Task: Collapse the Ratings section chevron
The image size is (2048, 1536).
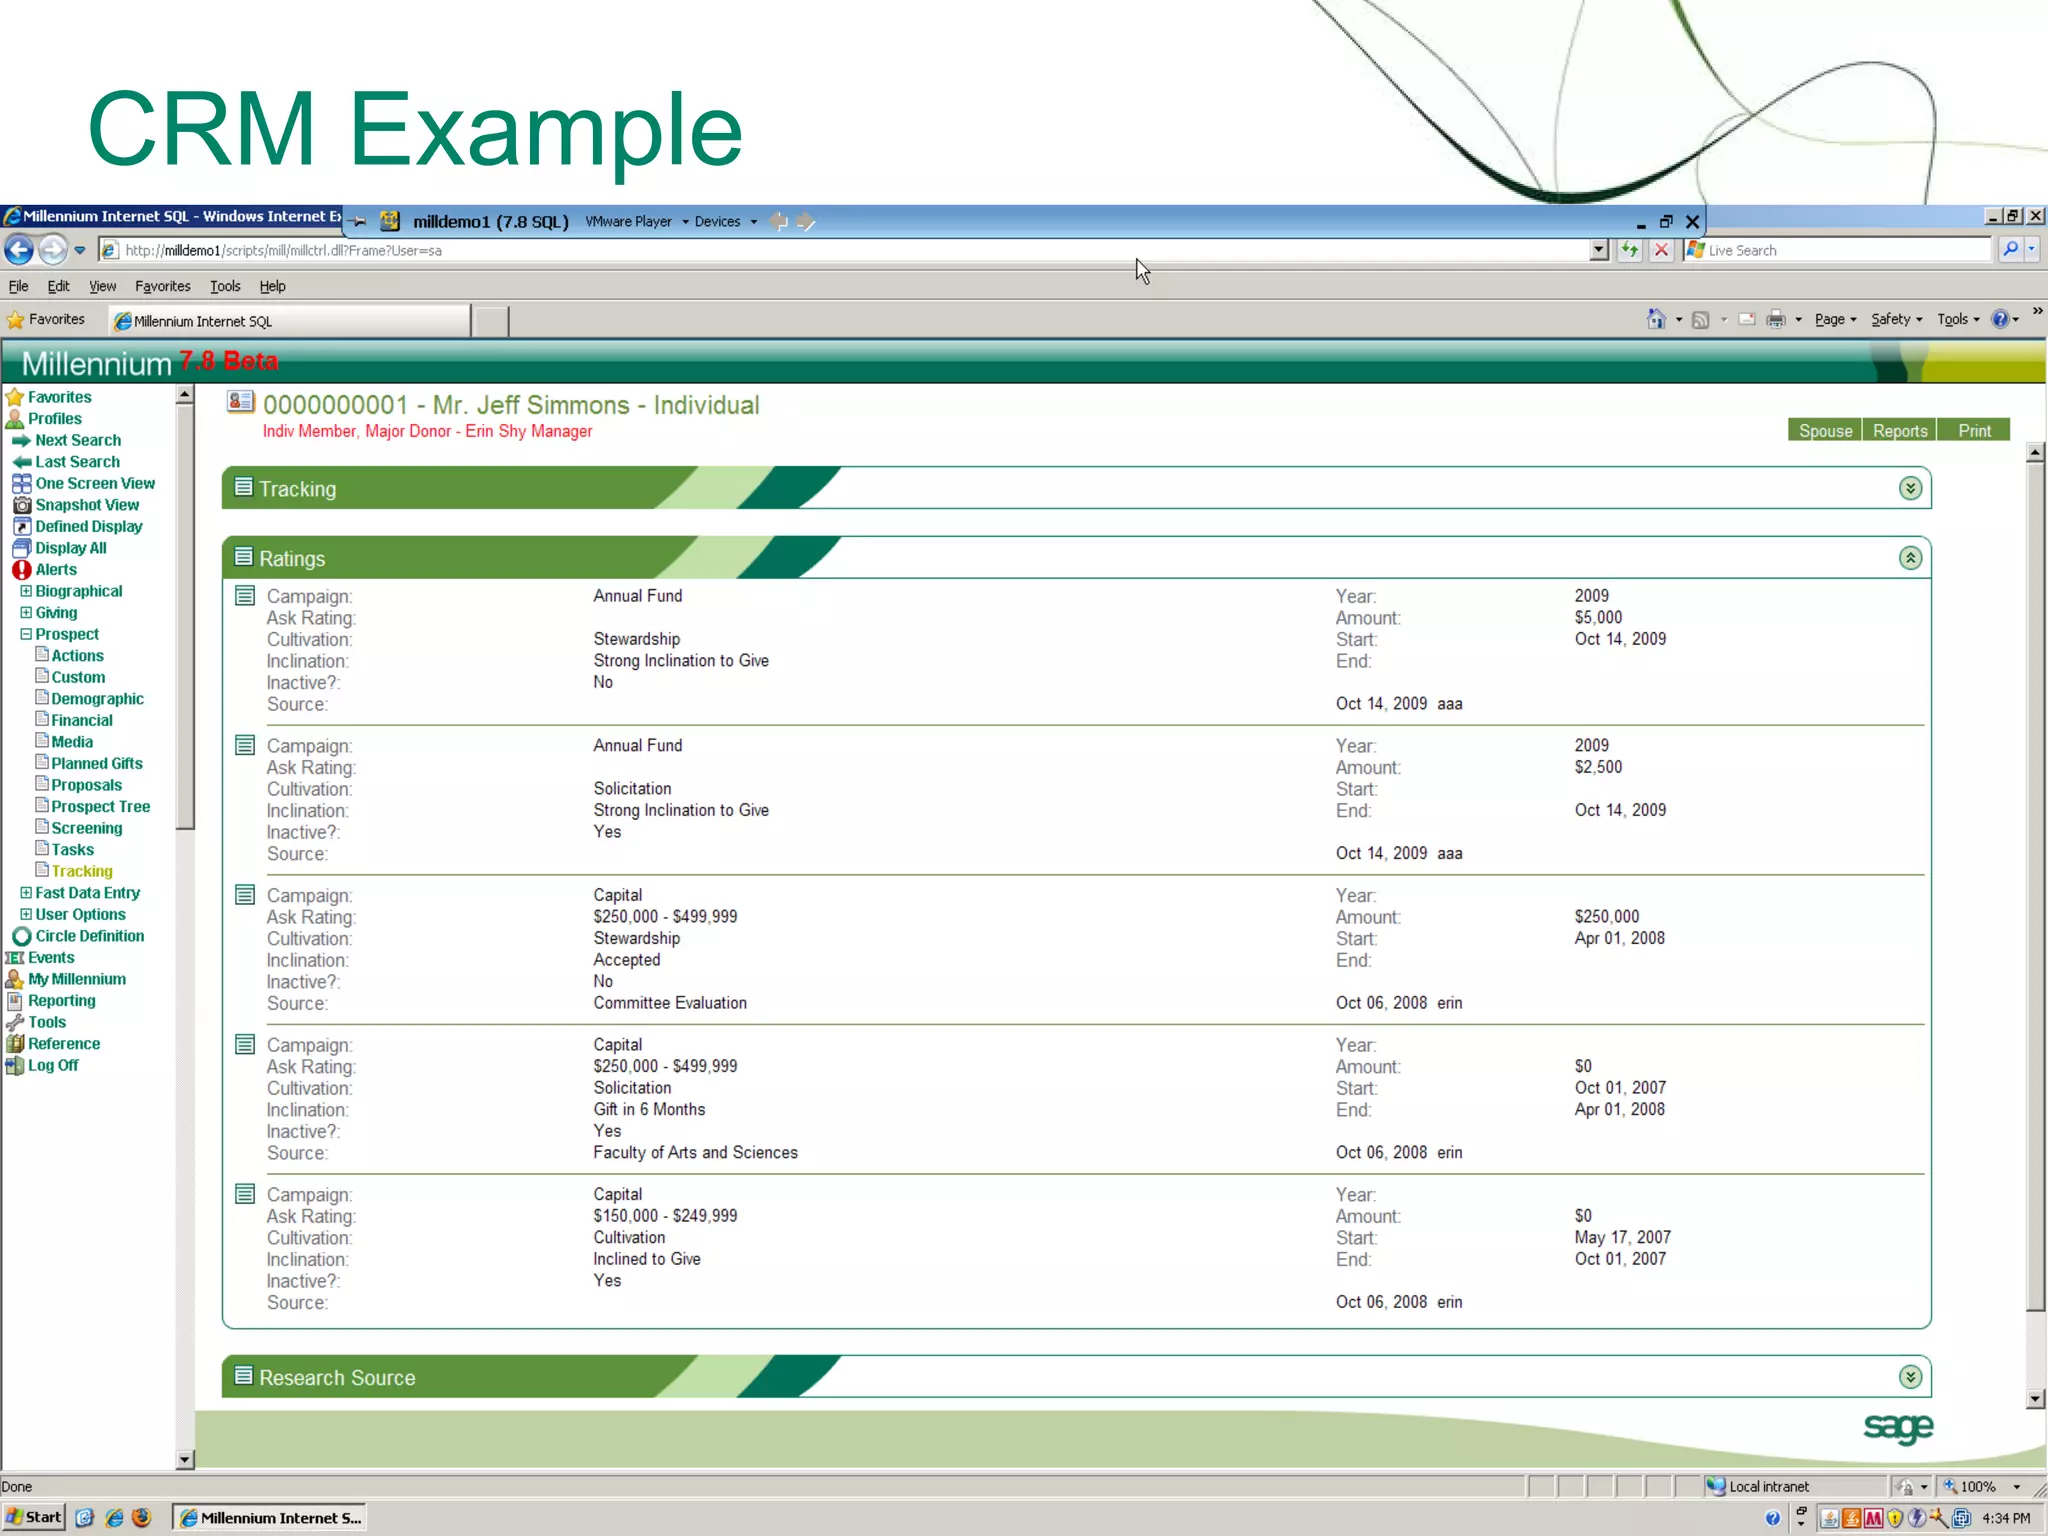Action: pyautogui.click(x=1910, y=558)
